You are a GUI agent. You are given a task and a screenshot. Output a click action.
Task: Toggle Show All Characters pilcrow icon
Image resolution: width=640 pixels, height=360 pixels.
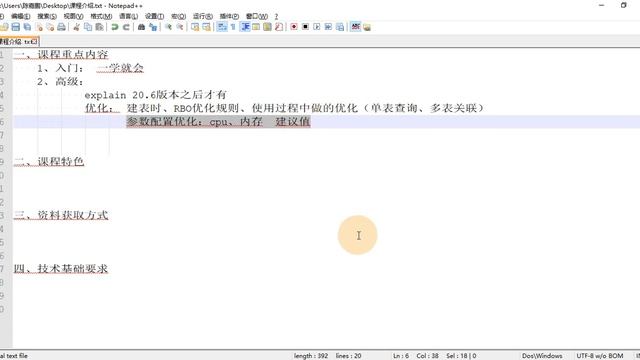pyautogui.click(x=233, y=27)
